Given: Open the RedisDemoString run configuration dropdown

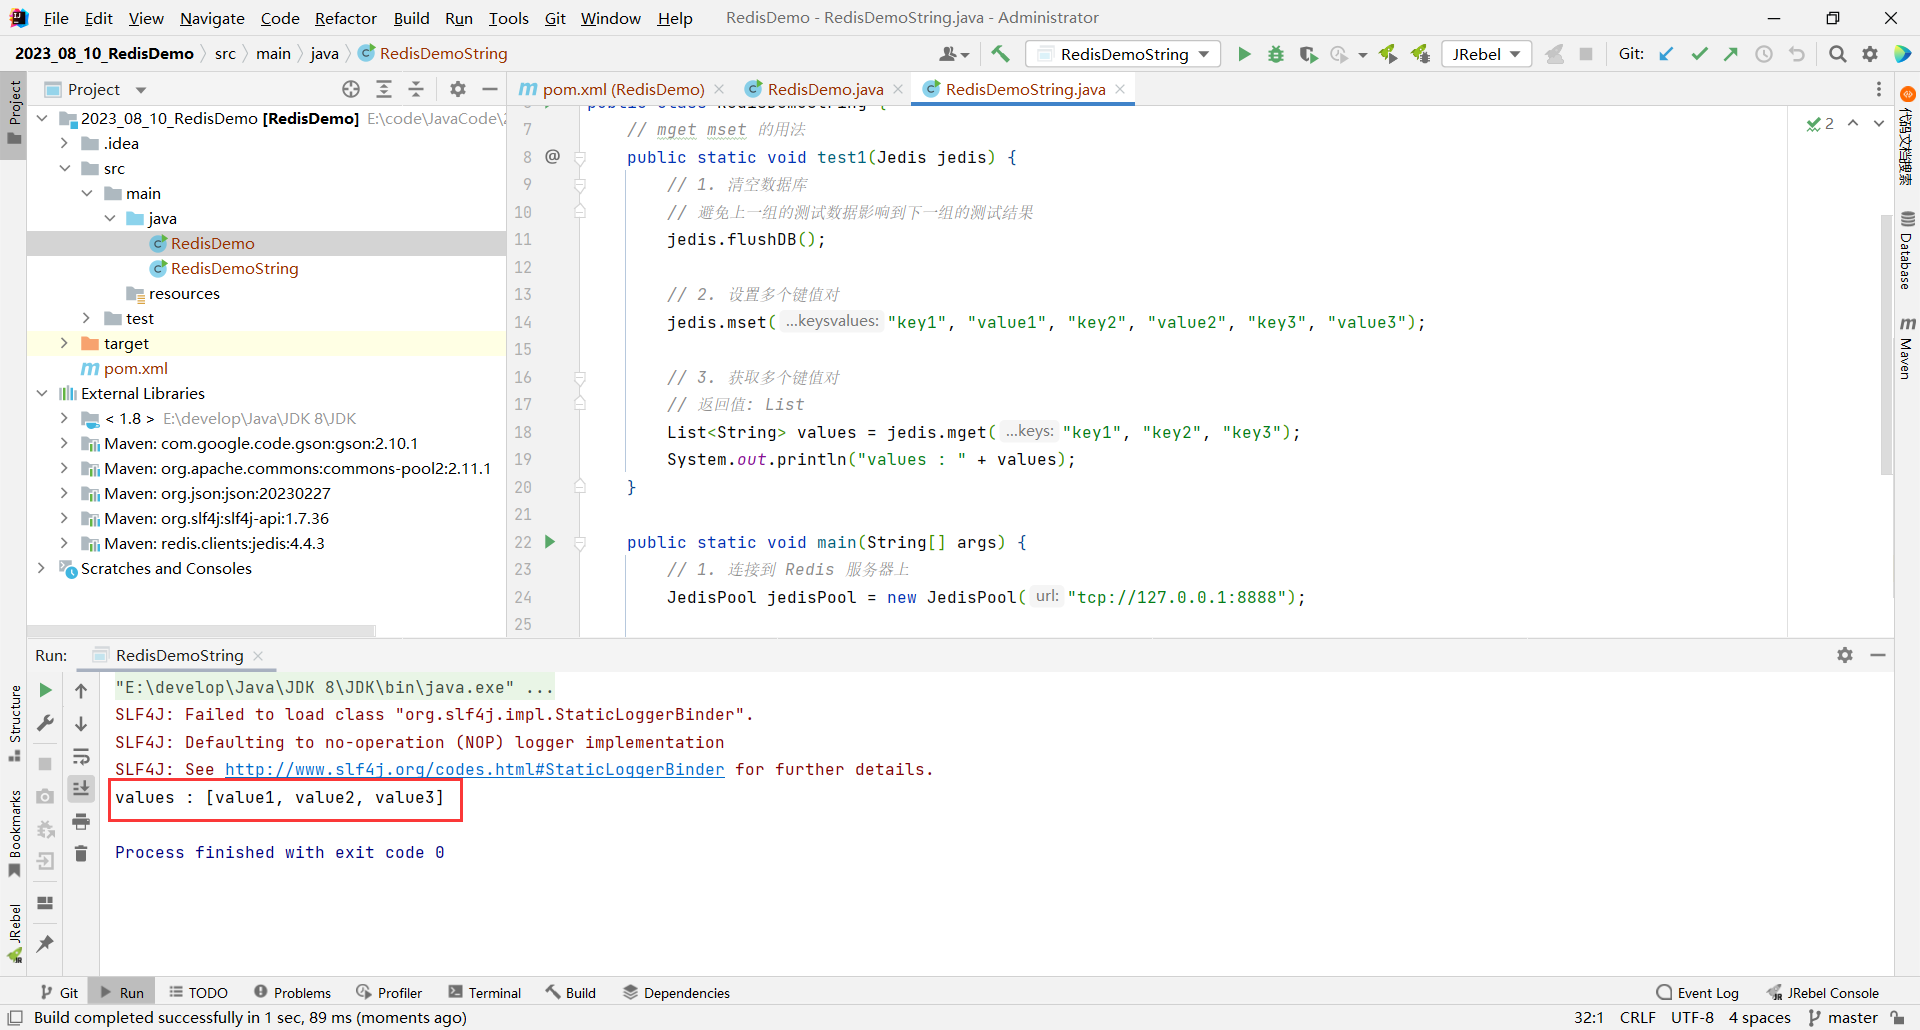Looking at the screenshot, I should pos(1124,54).
